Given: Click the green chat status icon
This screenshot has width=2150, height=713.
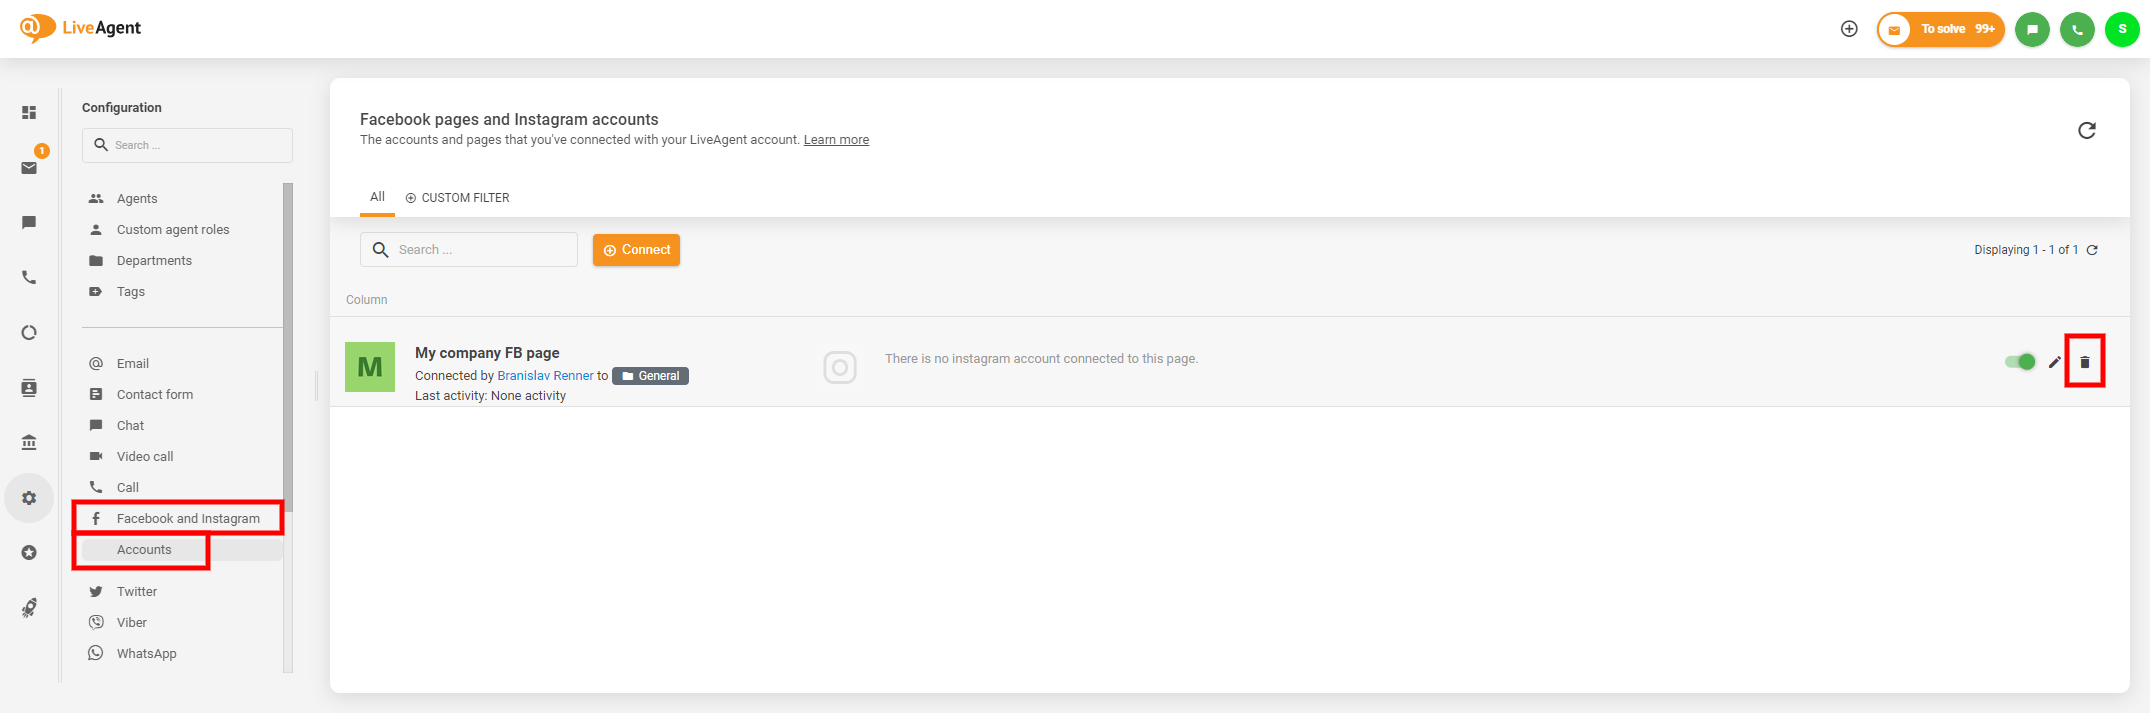Looking at the screenshot, I should 2032,29.
